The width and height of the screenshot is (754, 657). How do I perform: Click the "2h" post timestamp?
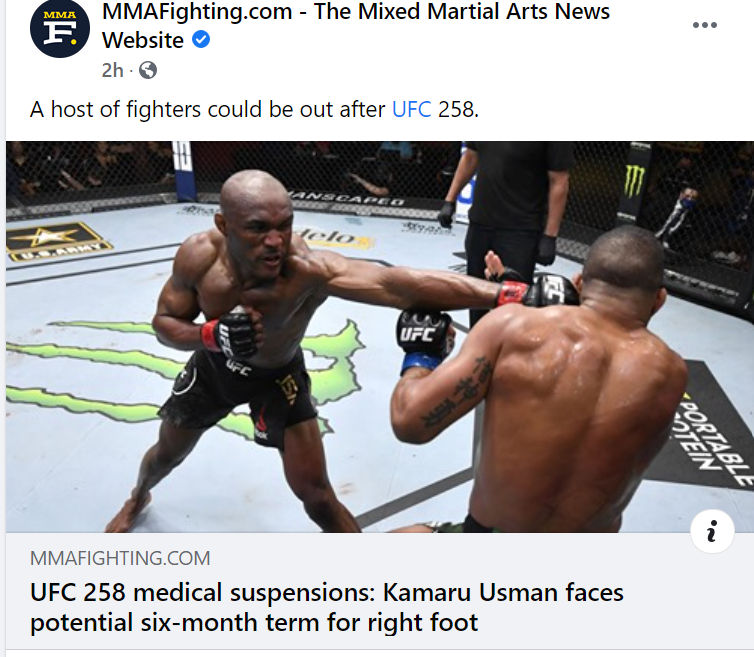click(113, 70)
